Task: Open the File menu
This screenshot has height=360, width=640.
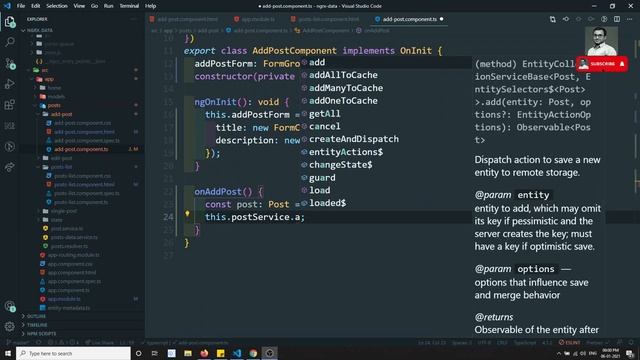Action: click(21, 6)
